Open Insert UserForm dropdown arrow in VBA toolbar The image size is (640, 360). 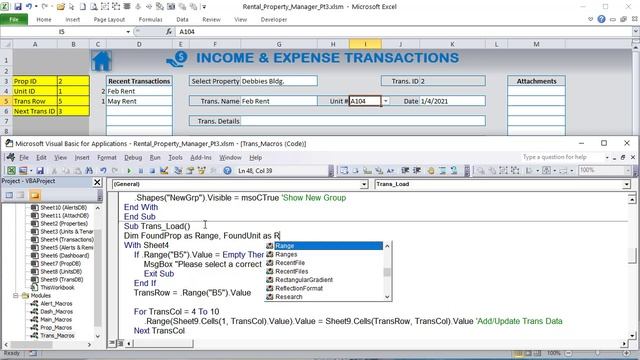click(31, 171)
